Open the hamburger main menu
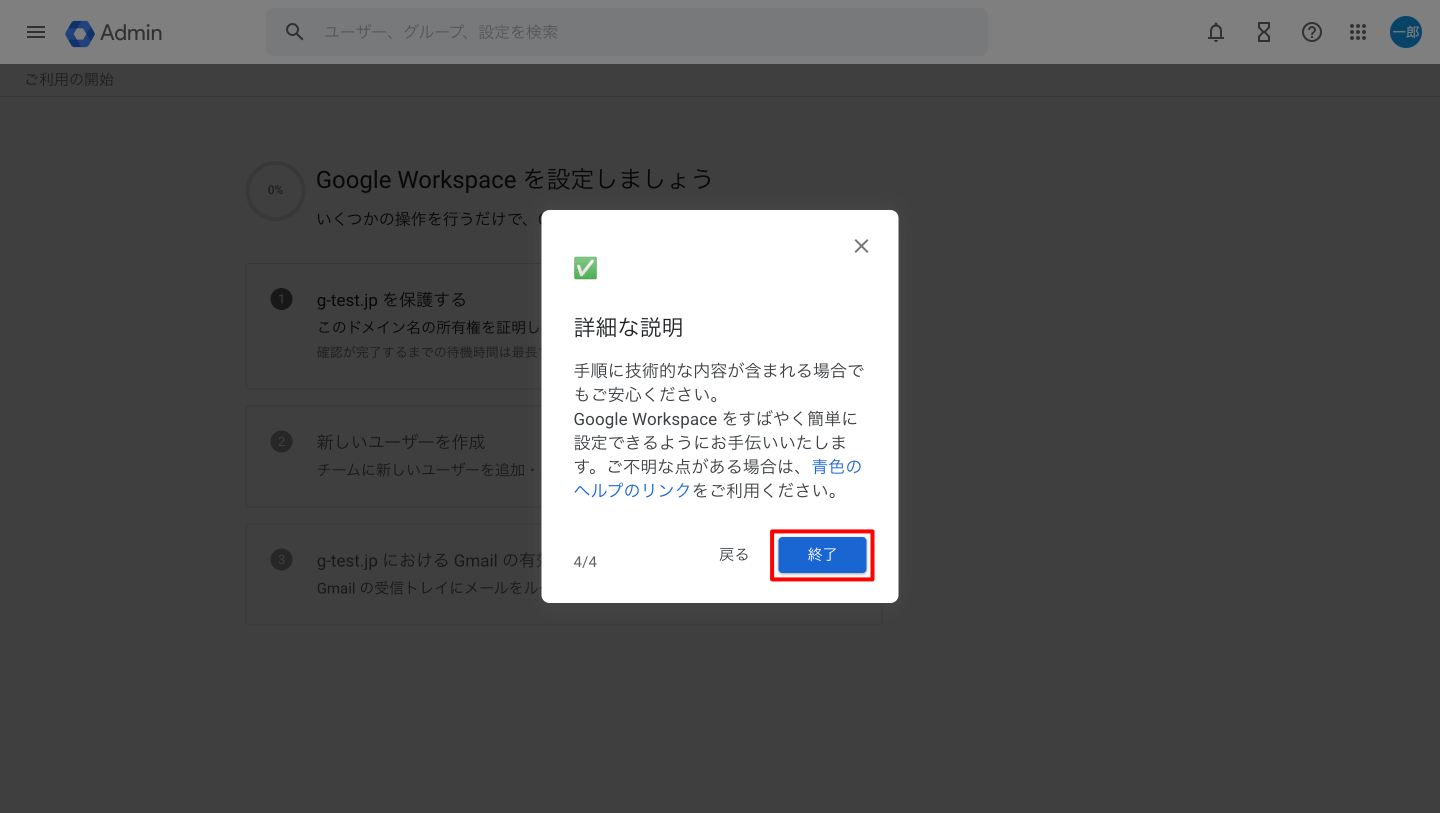 (x=36, y=32)
